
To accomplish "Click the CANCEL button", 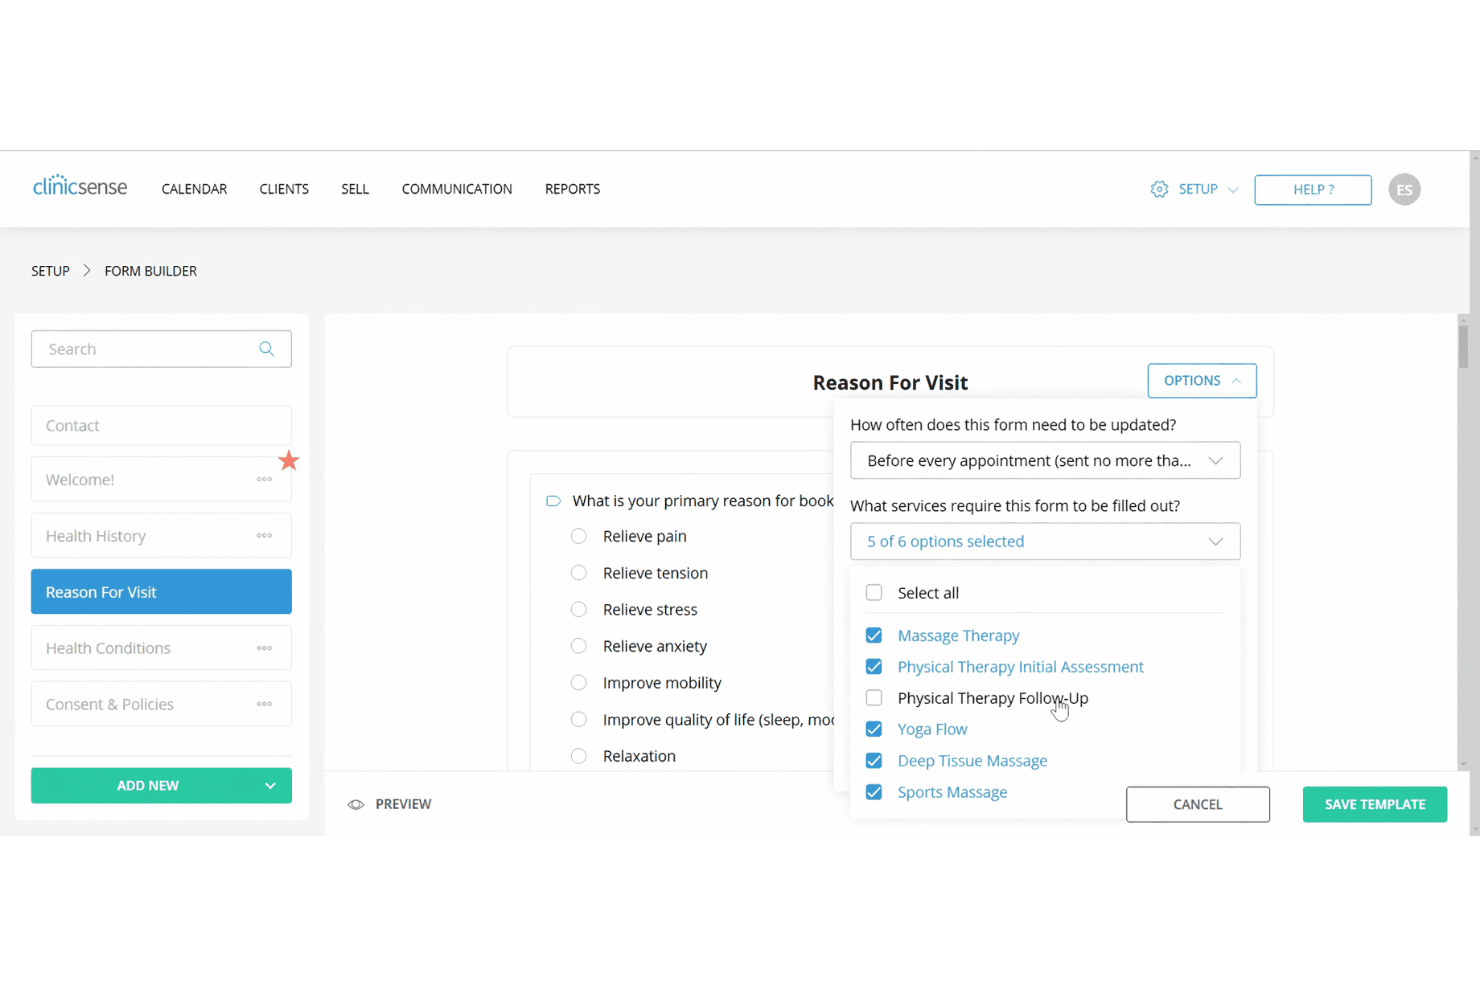I will tap(1198, 804).
